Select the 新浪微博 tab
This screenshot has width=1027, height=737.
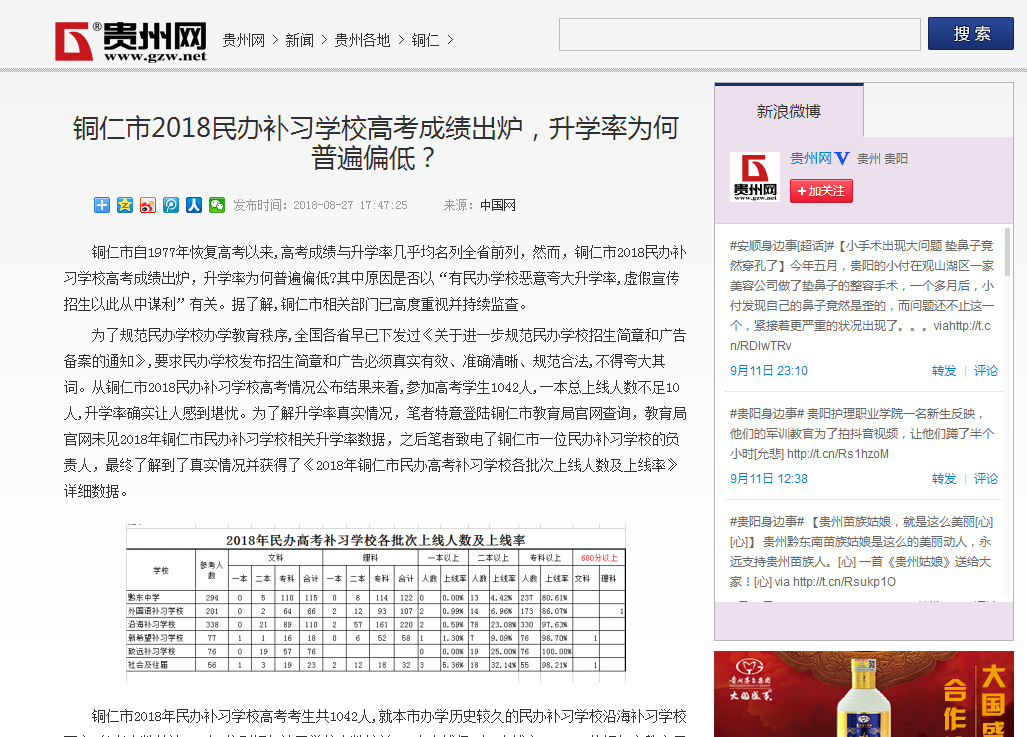(788, 111)
